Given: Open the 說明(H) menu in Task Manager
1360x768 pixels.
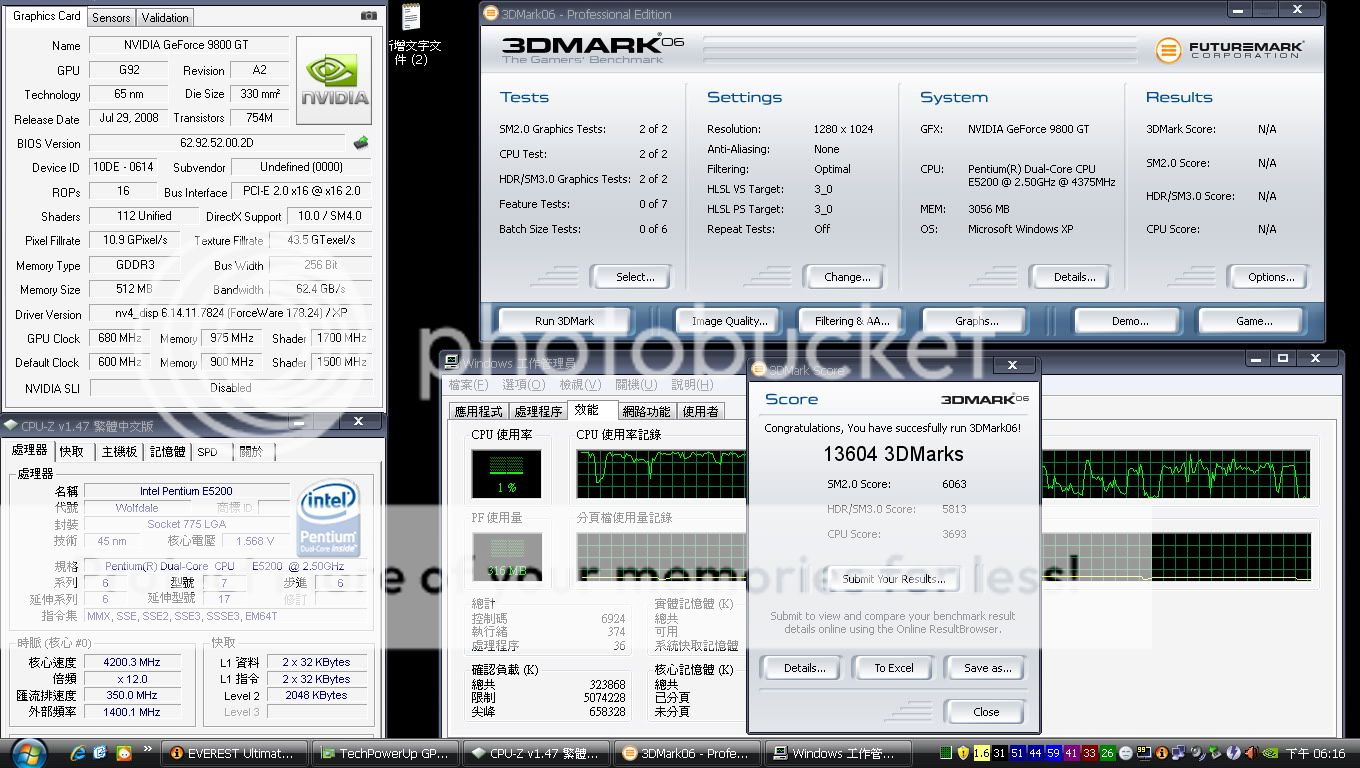Looking at the screenshot, I should click(x=693, y=385).
